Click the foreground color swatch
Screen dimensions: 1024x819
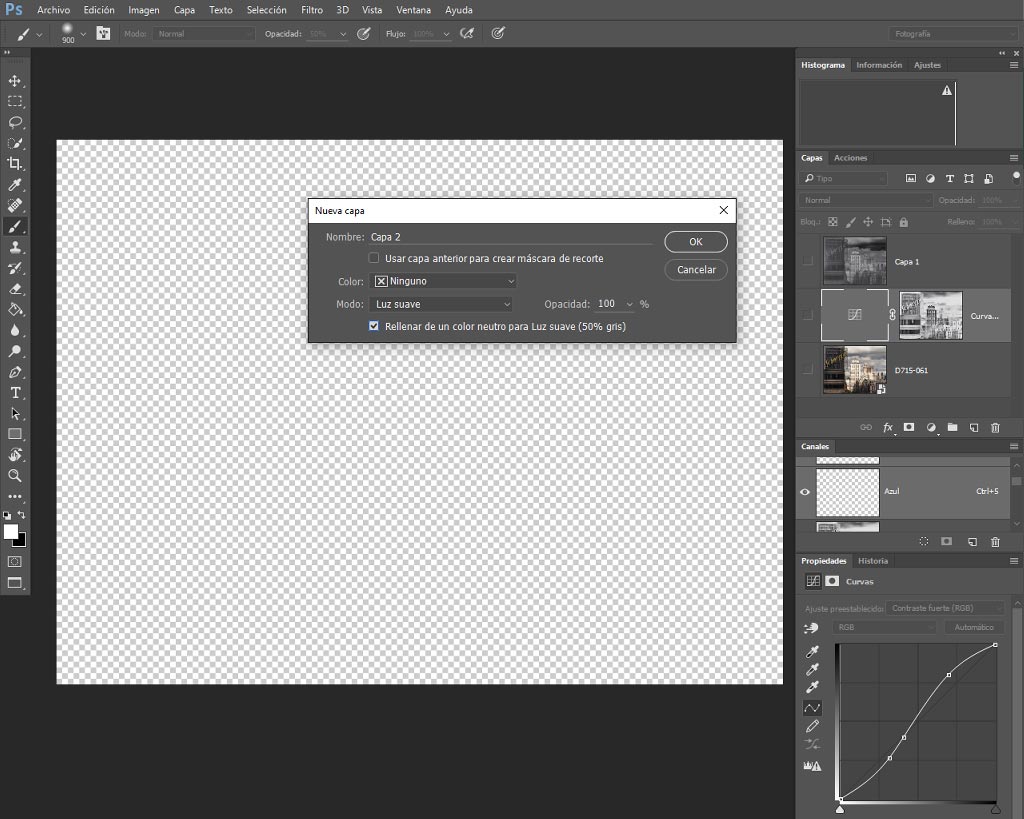pos(10,532)
